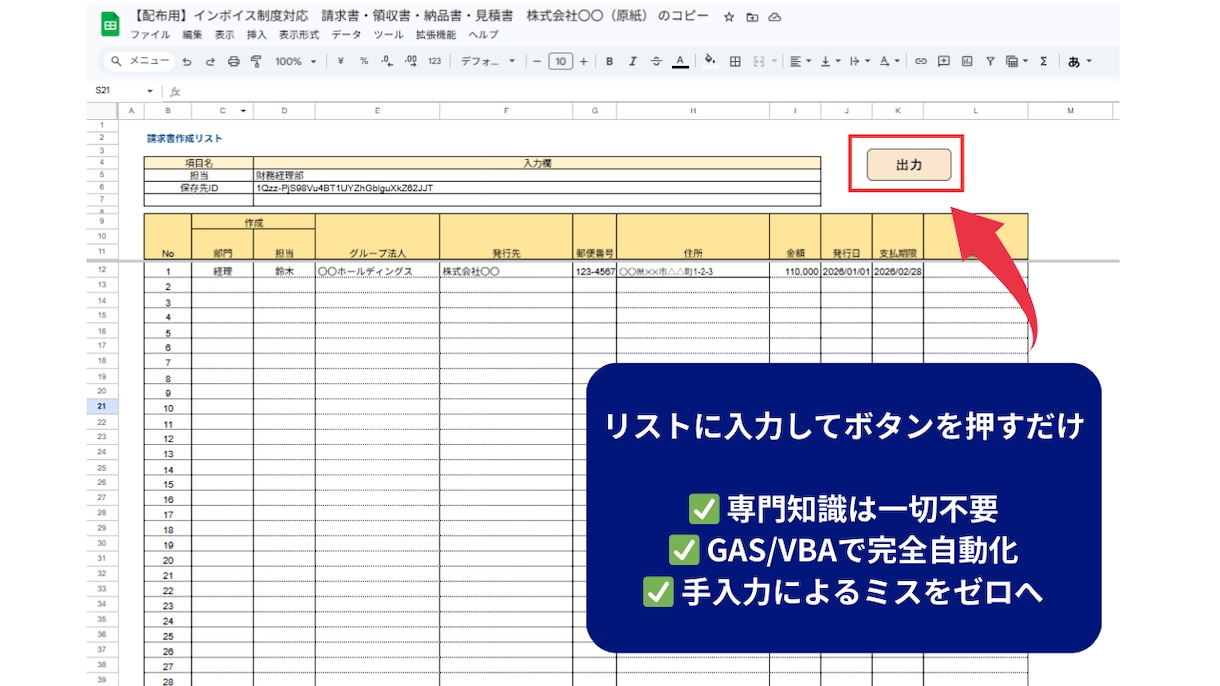This screenshot has width=1220, height=686.
Task: Open the fill color picker
Action: point(710,61)
